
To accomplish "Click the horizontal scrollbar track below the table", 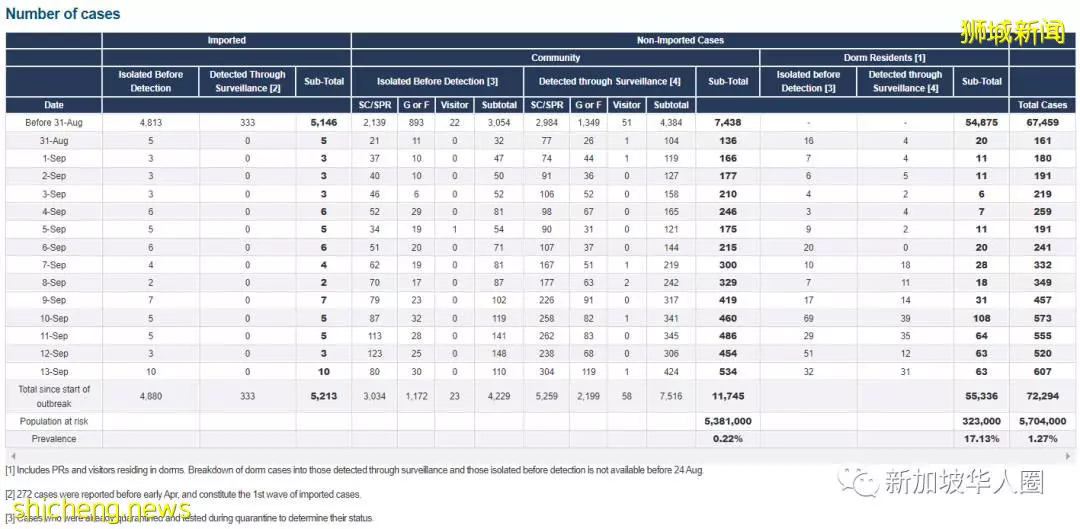I will 540,457.
